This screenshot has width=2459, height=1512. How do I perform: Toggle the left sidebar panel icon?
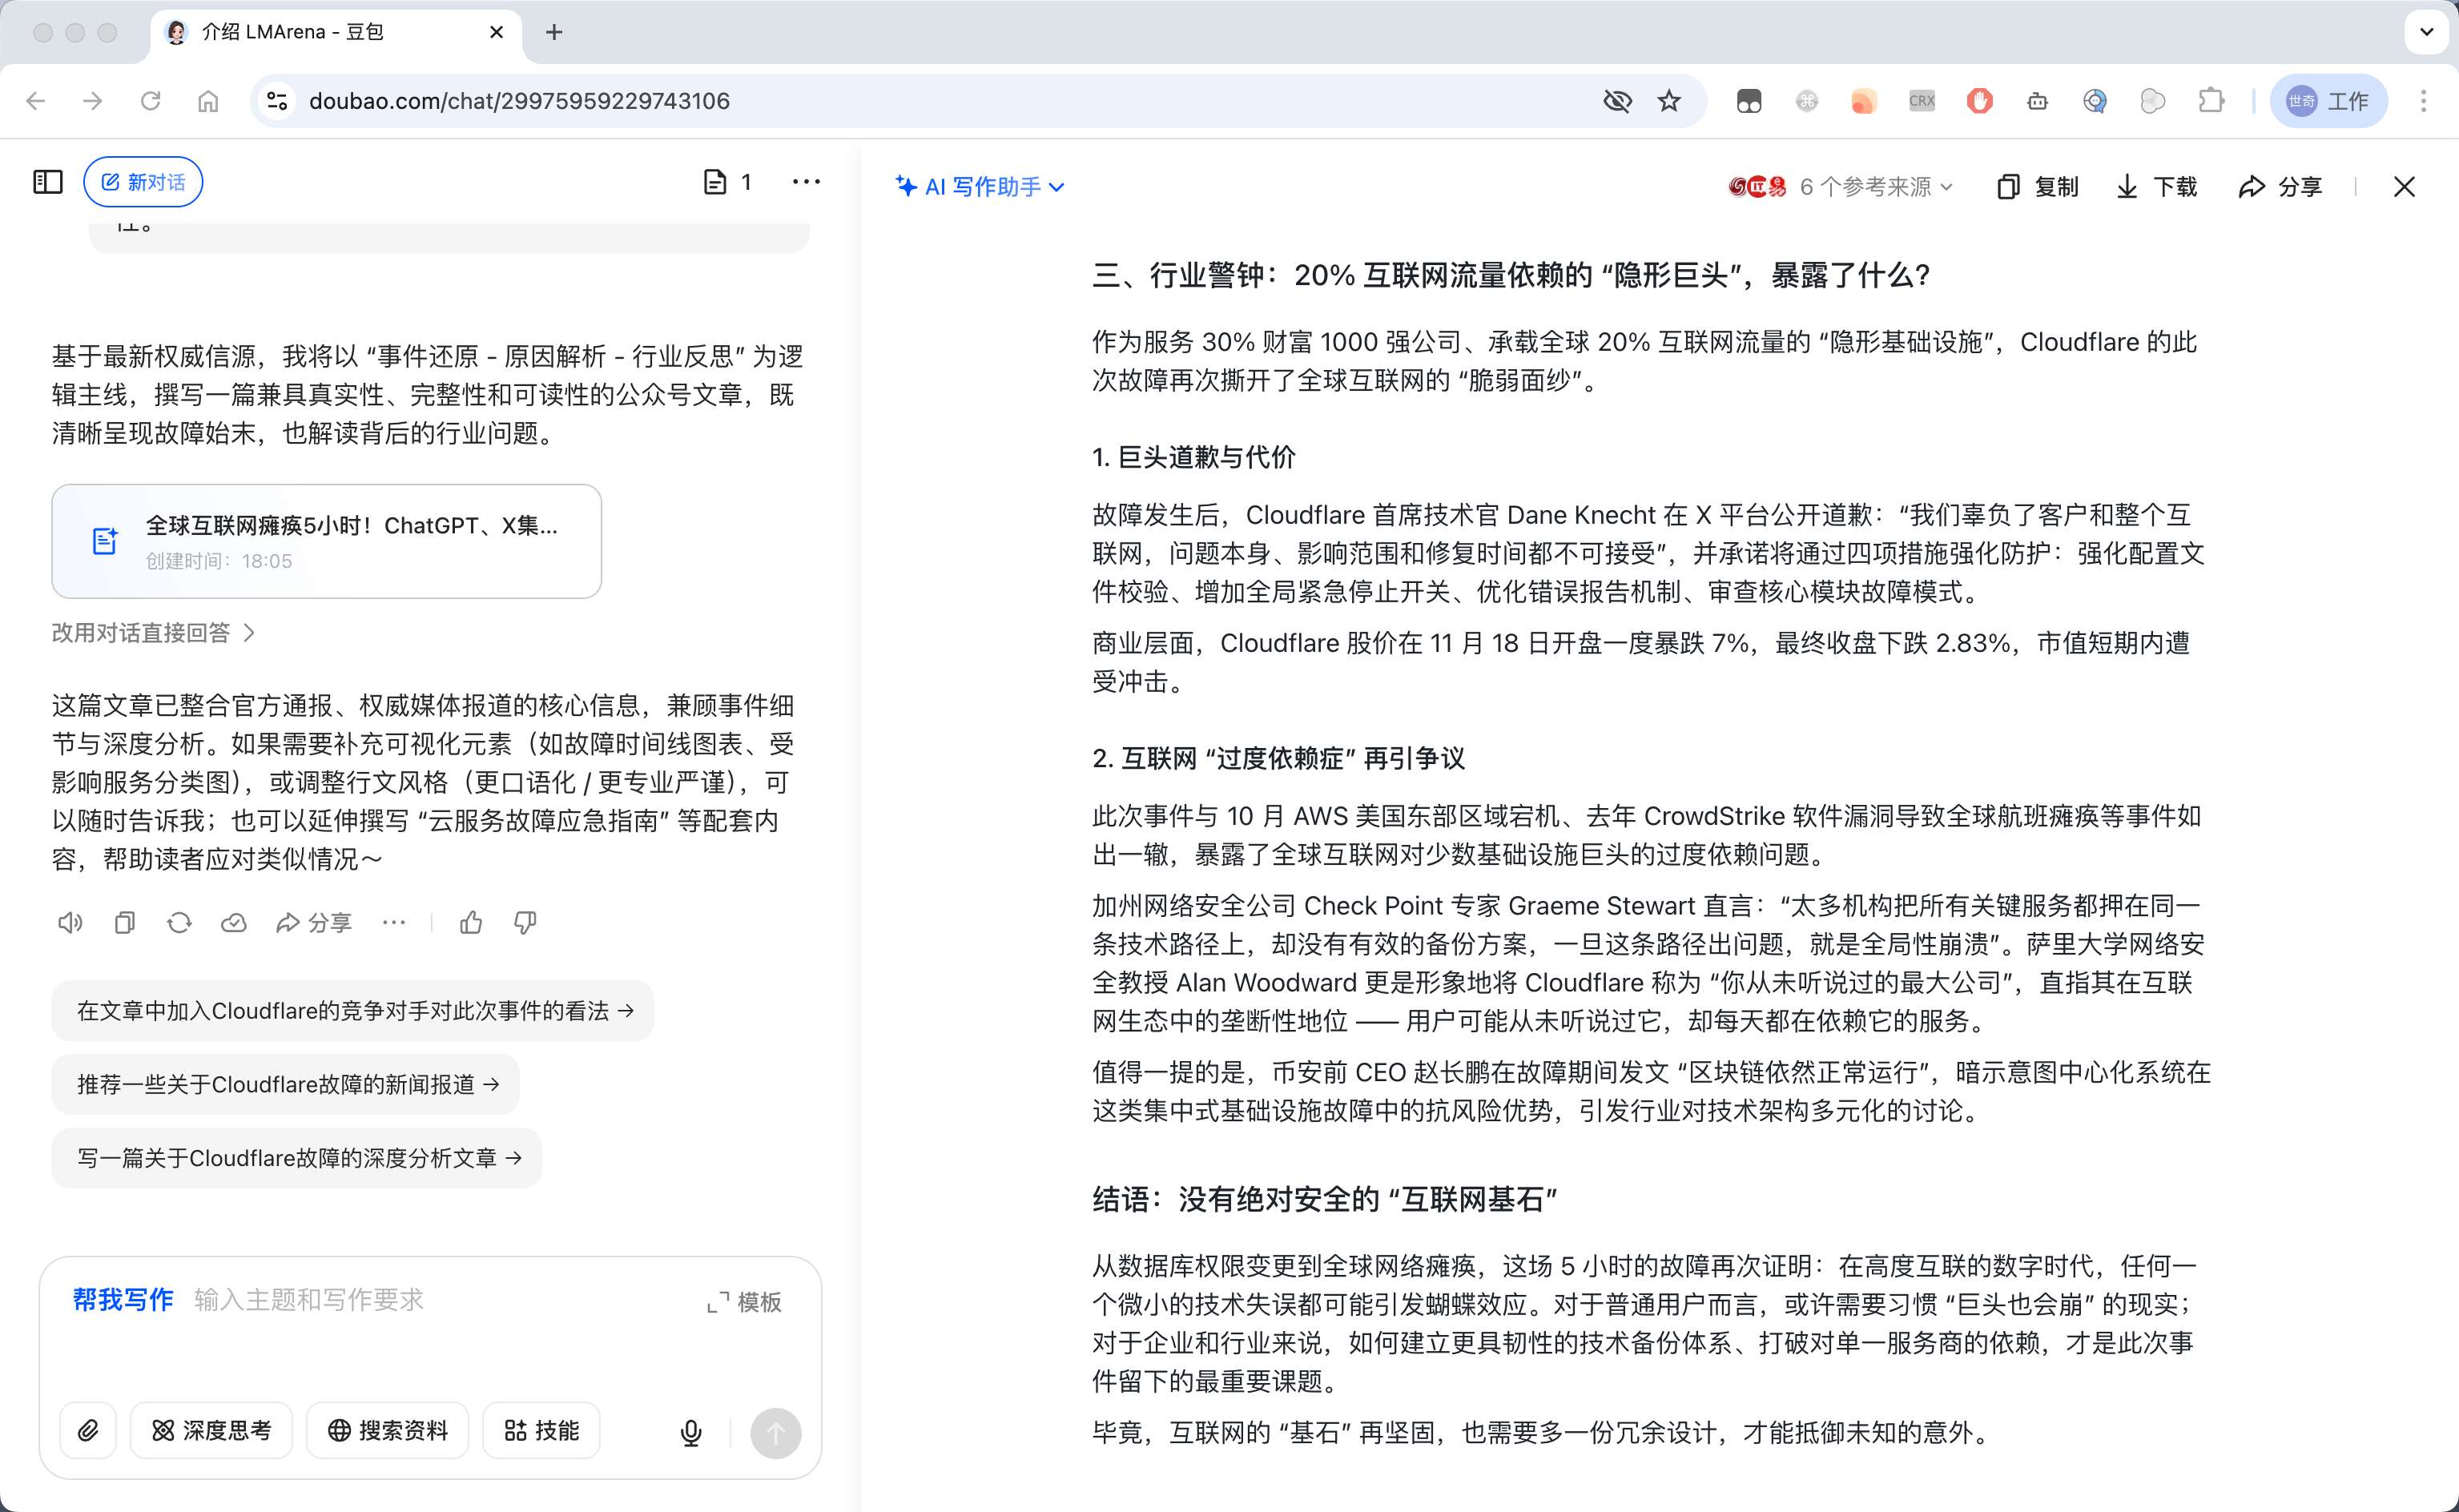click(x=48, y=182)
